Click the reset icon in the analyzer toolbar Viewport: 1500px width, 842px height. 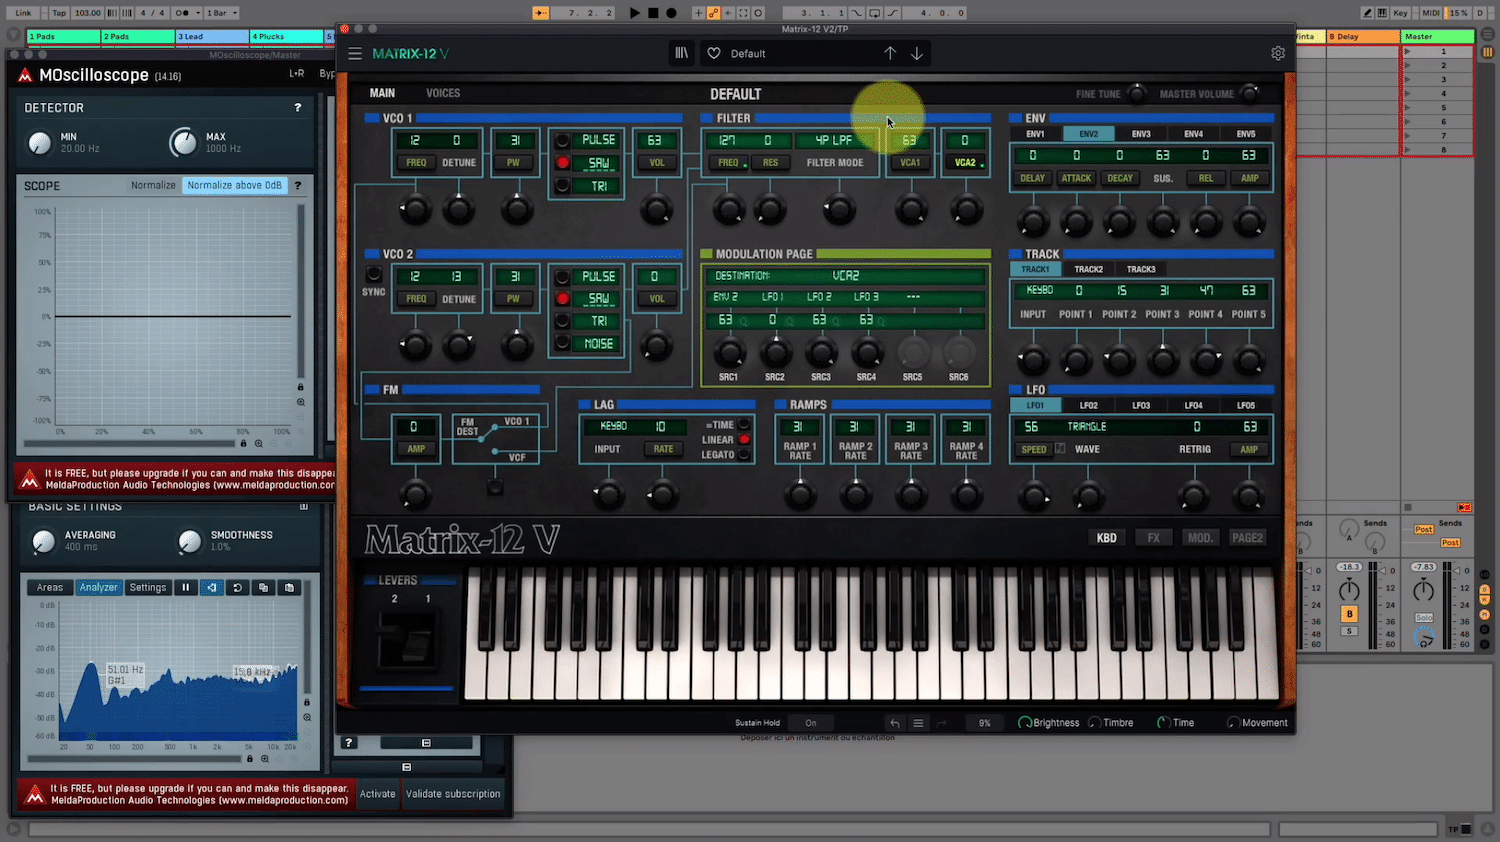click(238, 588)
